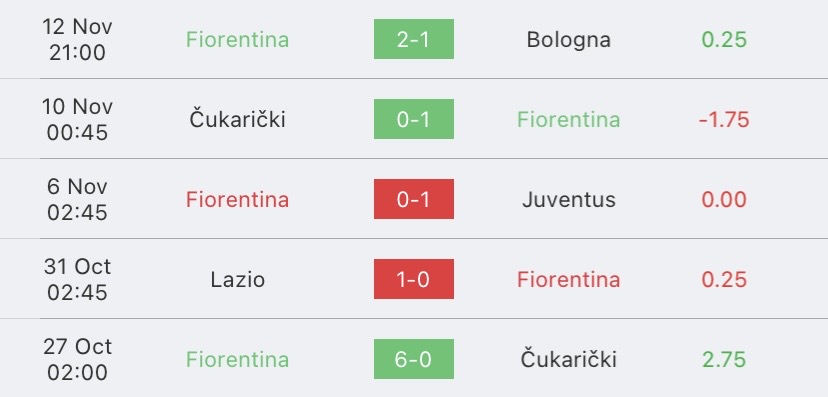Click Fiorentina in the 6 Nov row
The image size is (828, 397).
(x=238, y=200)
